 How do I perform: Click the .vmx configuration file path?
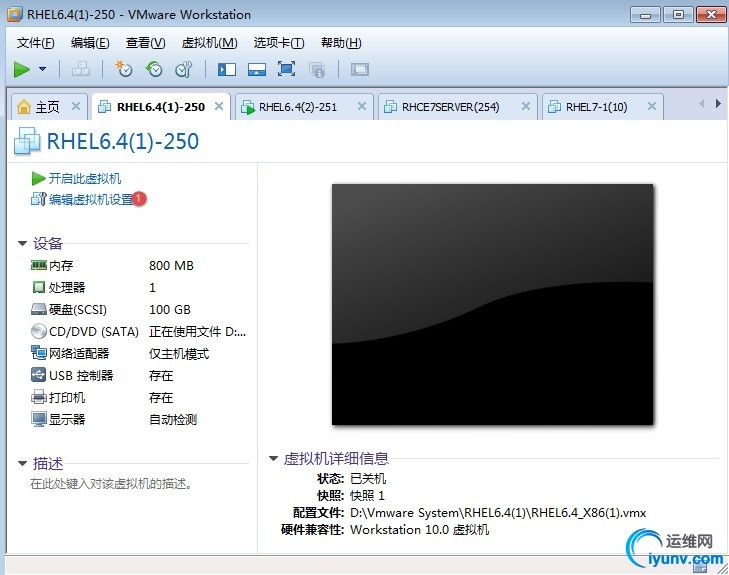click(498, 513)
